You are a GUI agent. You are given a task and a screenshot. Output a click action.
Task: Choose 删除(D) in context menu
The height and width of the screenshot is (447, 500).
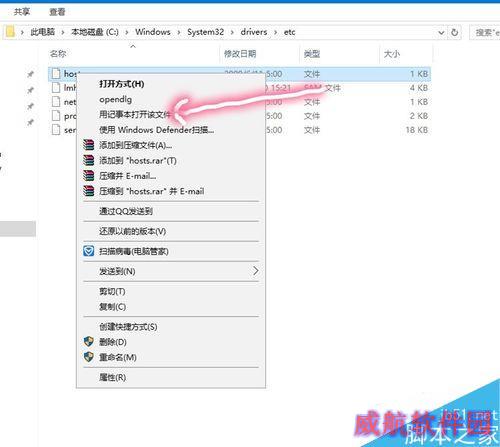(x=113, y=342)
